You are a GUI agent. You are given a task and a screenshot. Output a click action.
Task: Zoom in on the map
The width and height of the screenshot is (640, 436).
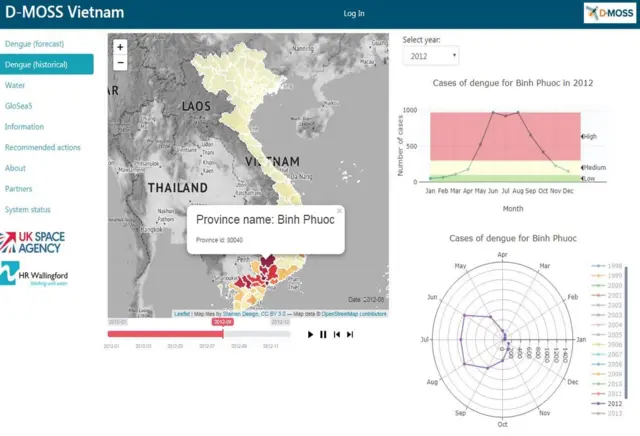click(x=120, y=47)
